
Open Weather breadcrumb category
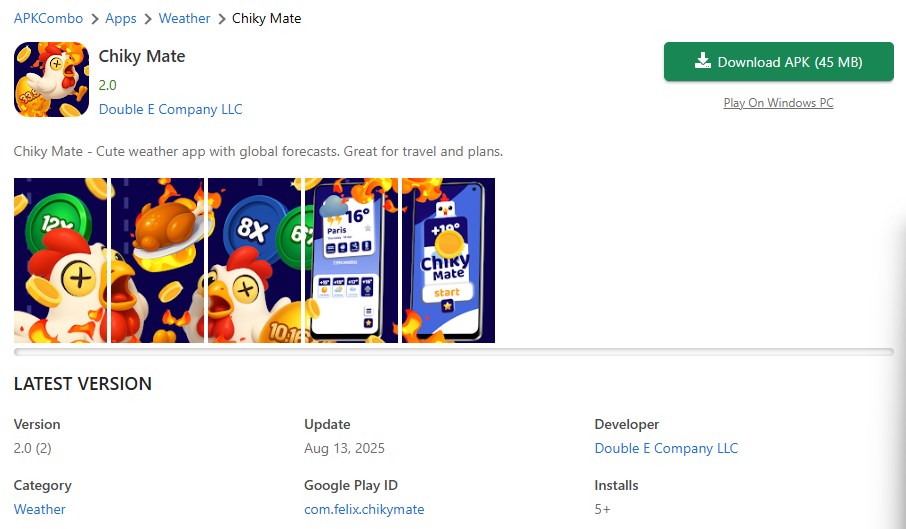click(185, 18)
